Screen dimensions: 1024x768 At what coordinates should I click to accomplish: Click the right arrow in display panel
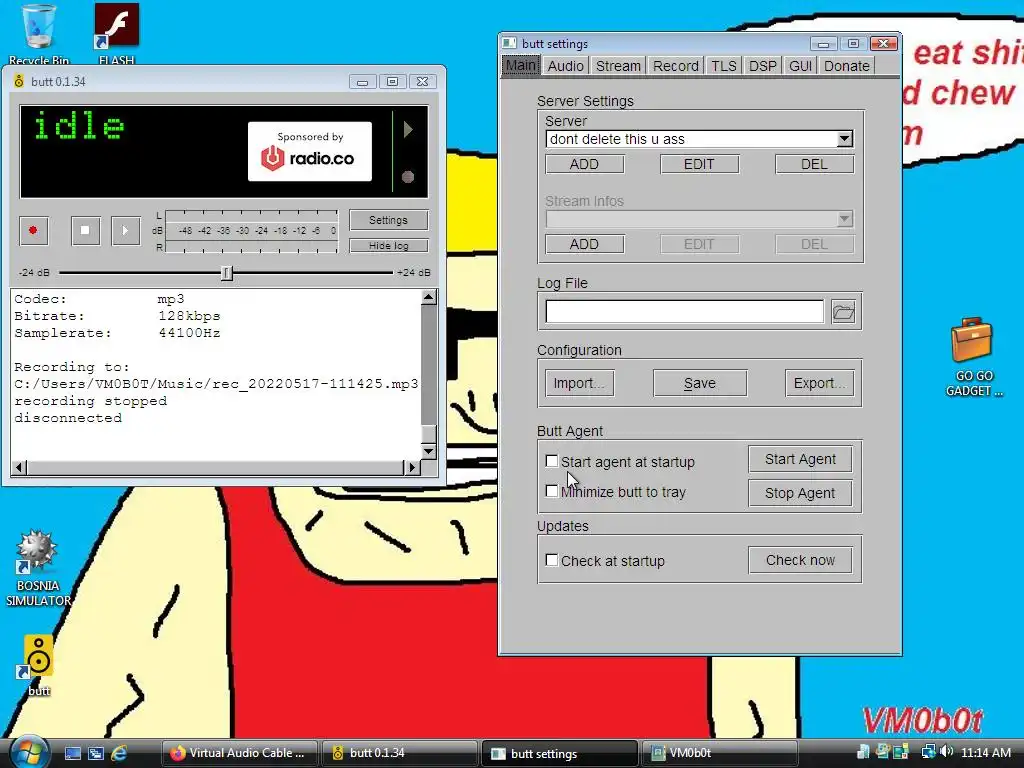408,129
